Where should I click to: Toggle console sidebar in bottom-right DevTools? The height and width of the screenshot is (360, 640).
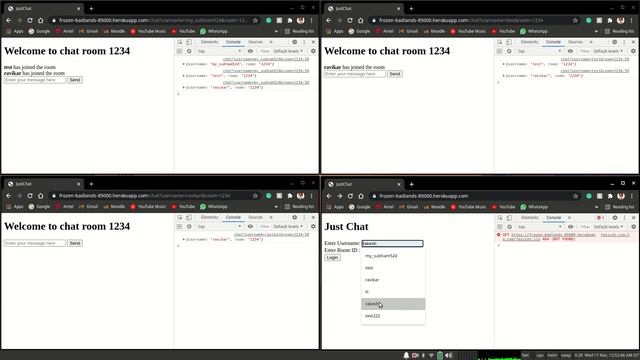tap(500, 227)
